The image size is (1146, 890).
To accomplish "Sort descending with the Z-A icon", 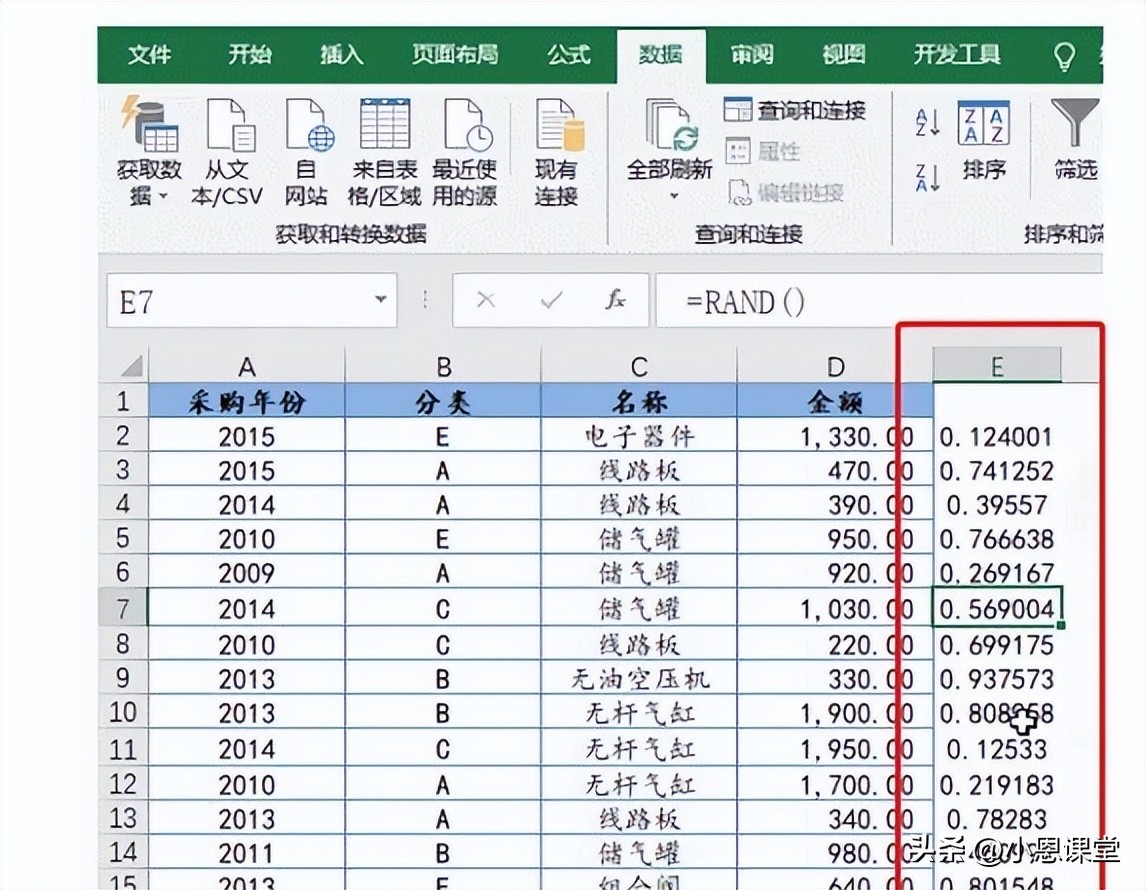I will (928, 178).
